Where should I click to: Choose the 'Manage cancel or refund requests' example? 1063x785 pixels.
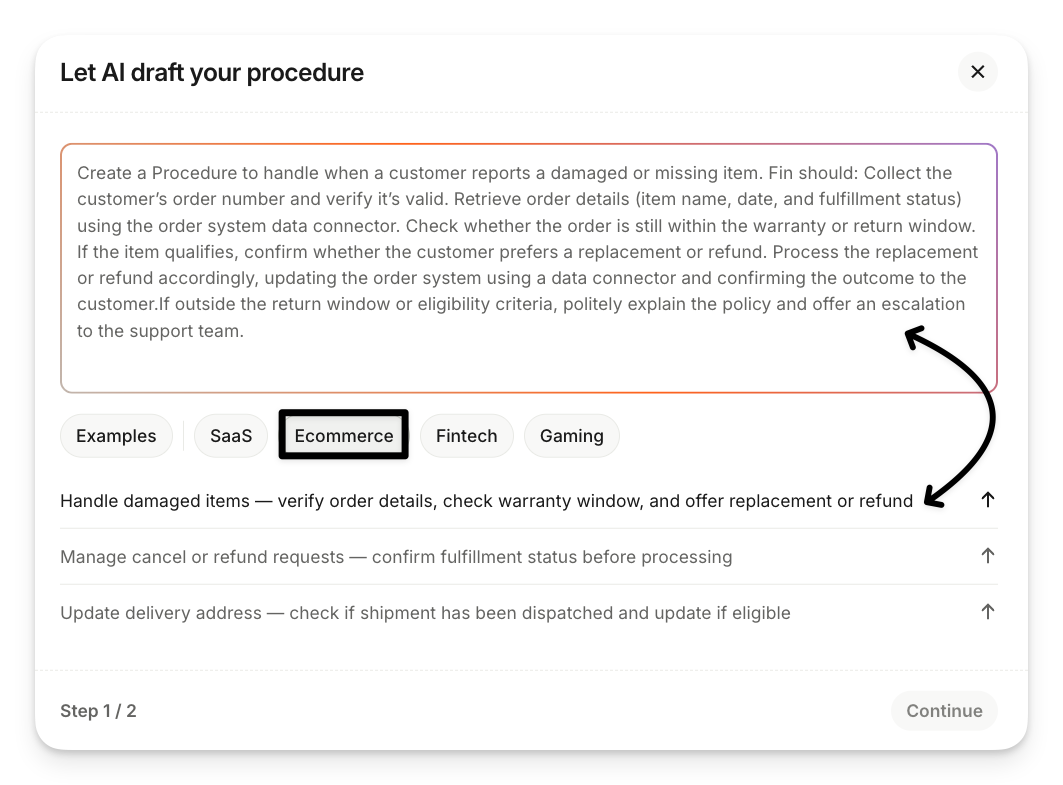[396, 557]
